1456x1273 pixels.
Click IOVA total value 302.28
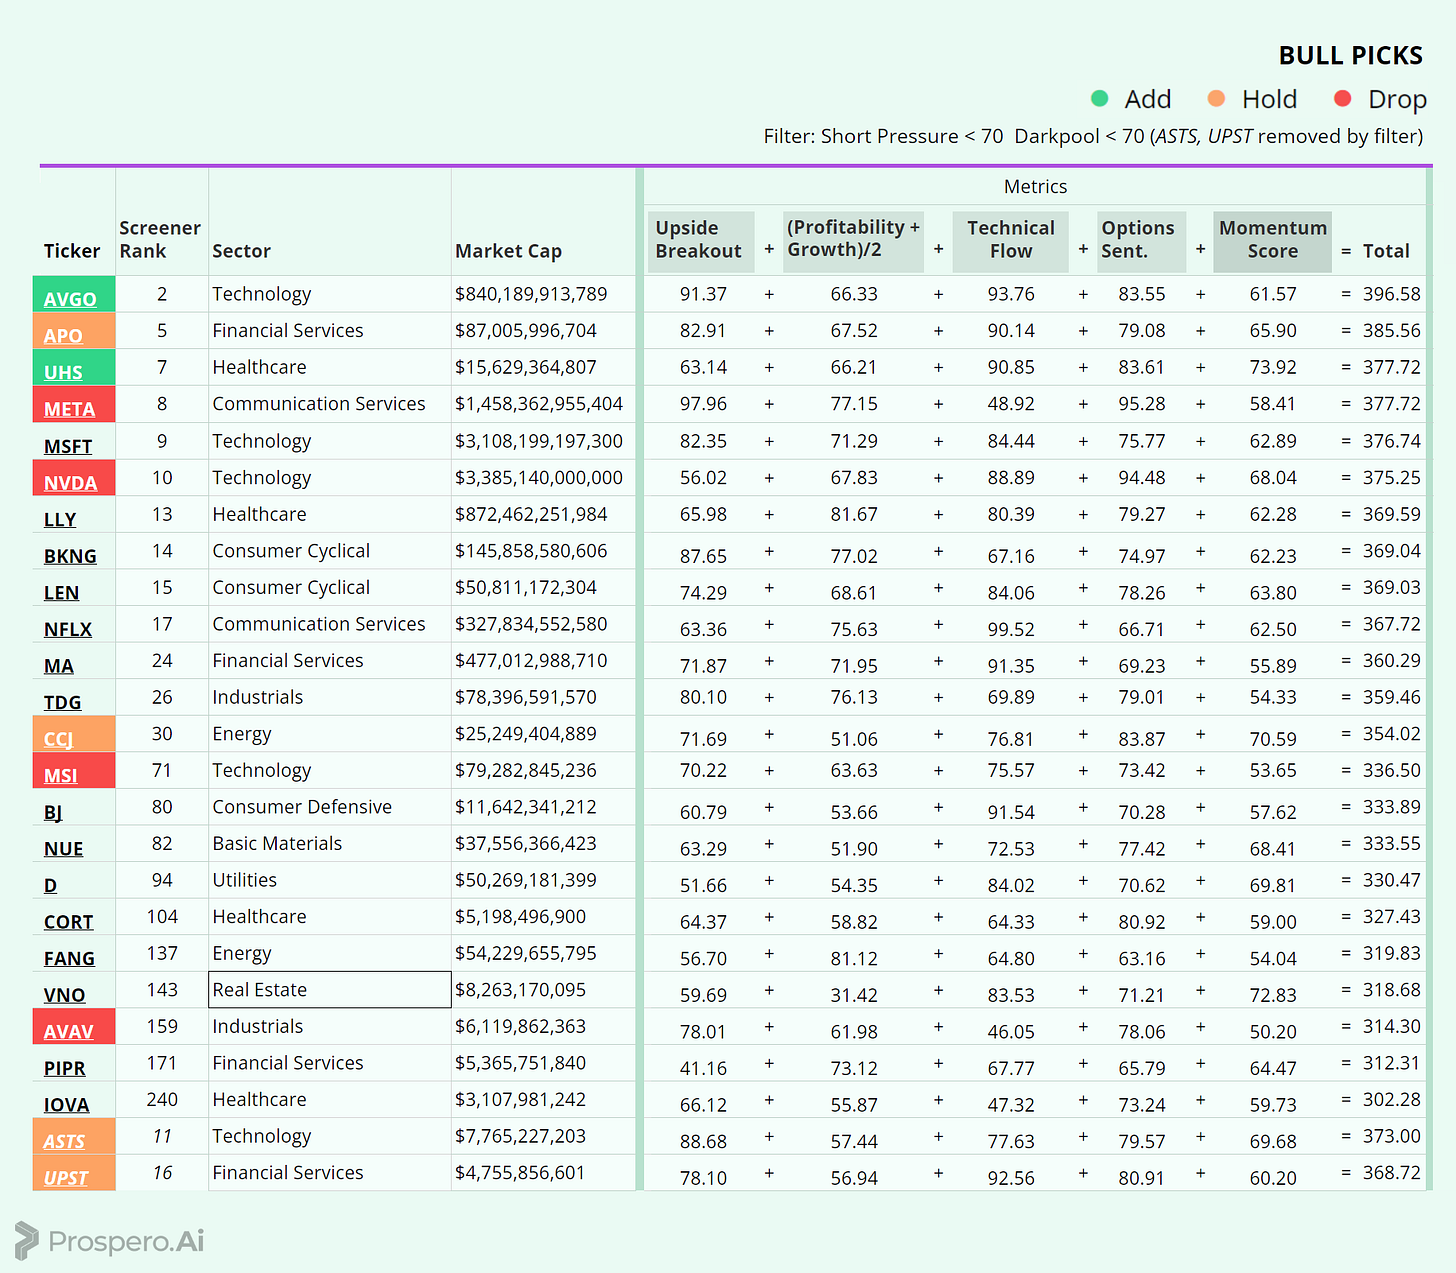[1391, 1099]
